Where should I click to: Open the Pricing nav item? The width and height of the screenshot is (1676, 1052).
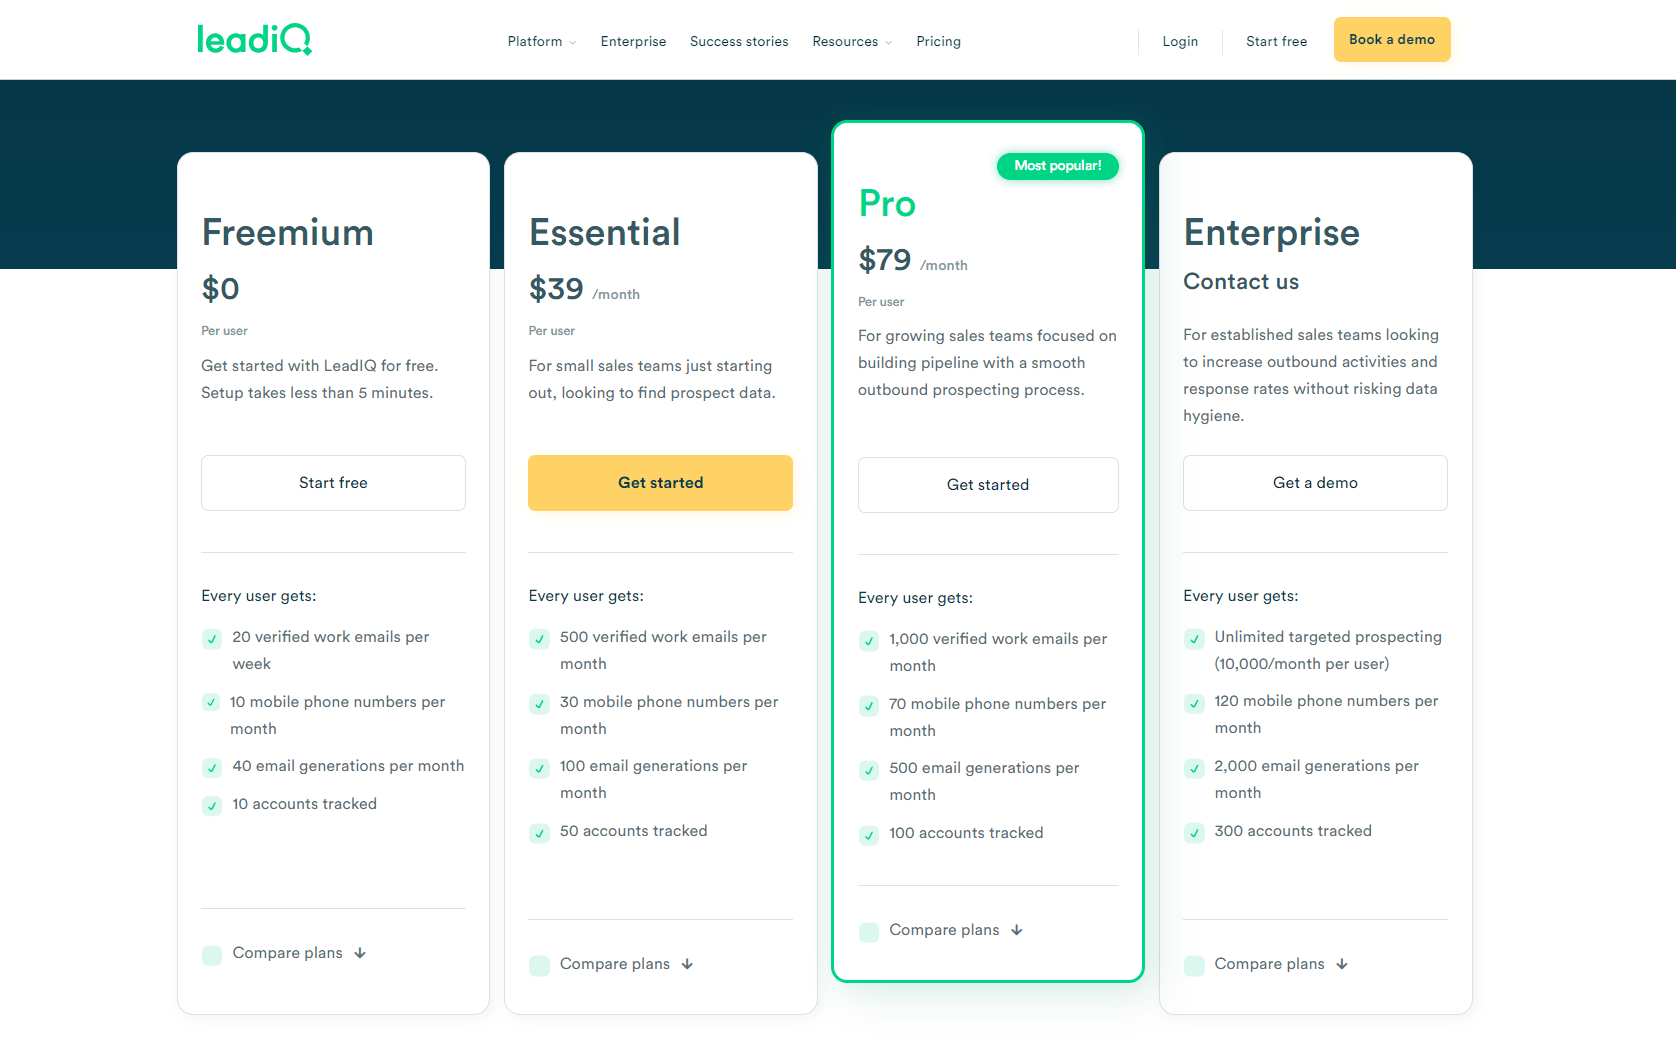point(938,41)
